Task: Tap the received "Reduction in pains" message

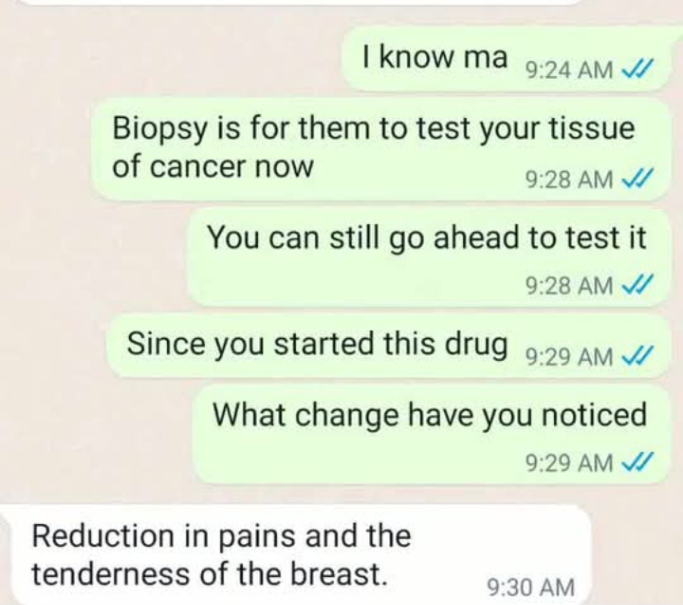Action: [296, 554]
